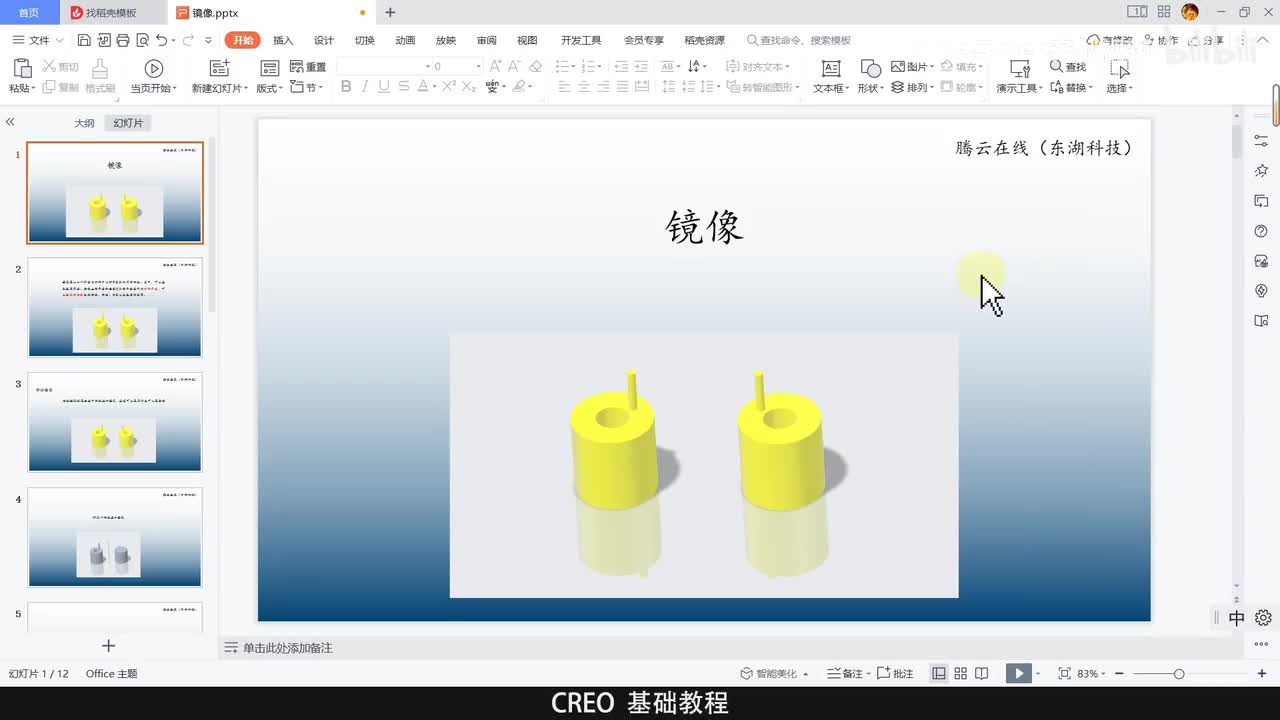Switch to slide sorter grid view icon
Image resolution: width=1280 pixels, height=720 pixels.
tap(961, 674)
